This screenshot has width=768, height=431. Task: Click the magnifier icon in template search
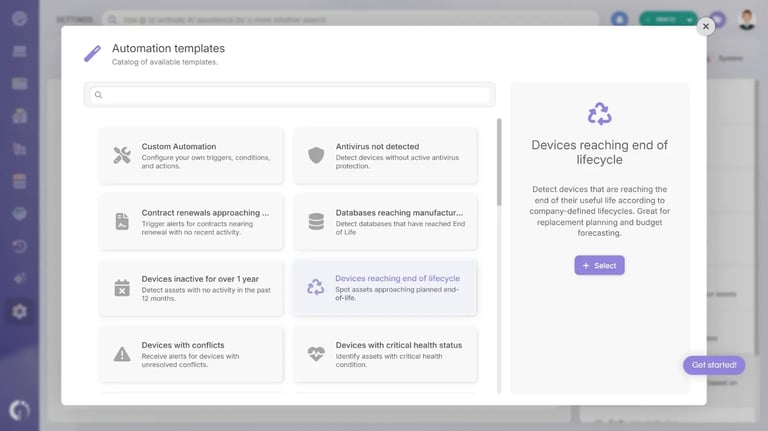click(98, 95)
